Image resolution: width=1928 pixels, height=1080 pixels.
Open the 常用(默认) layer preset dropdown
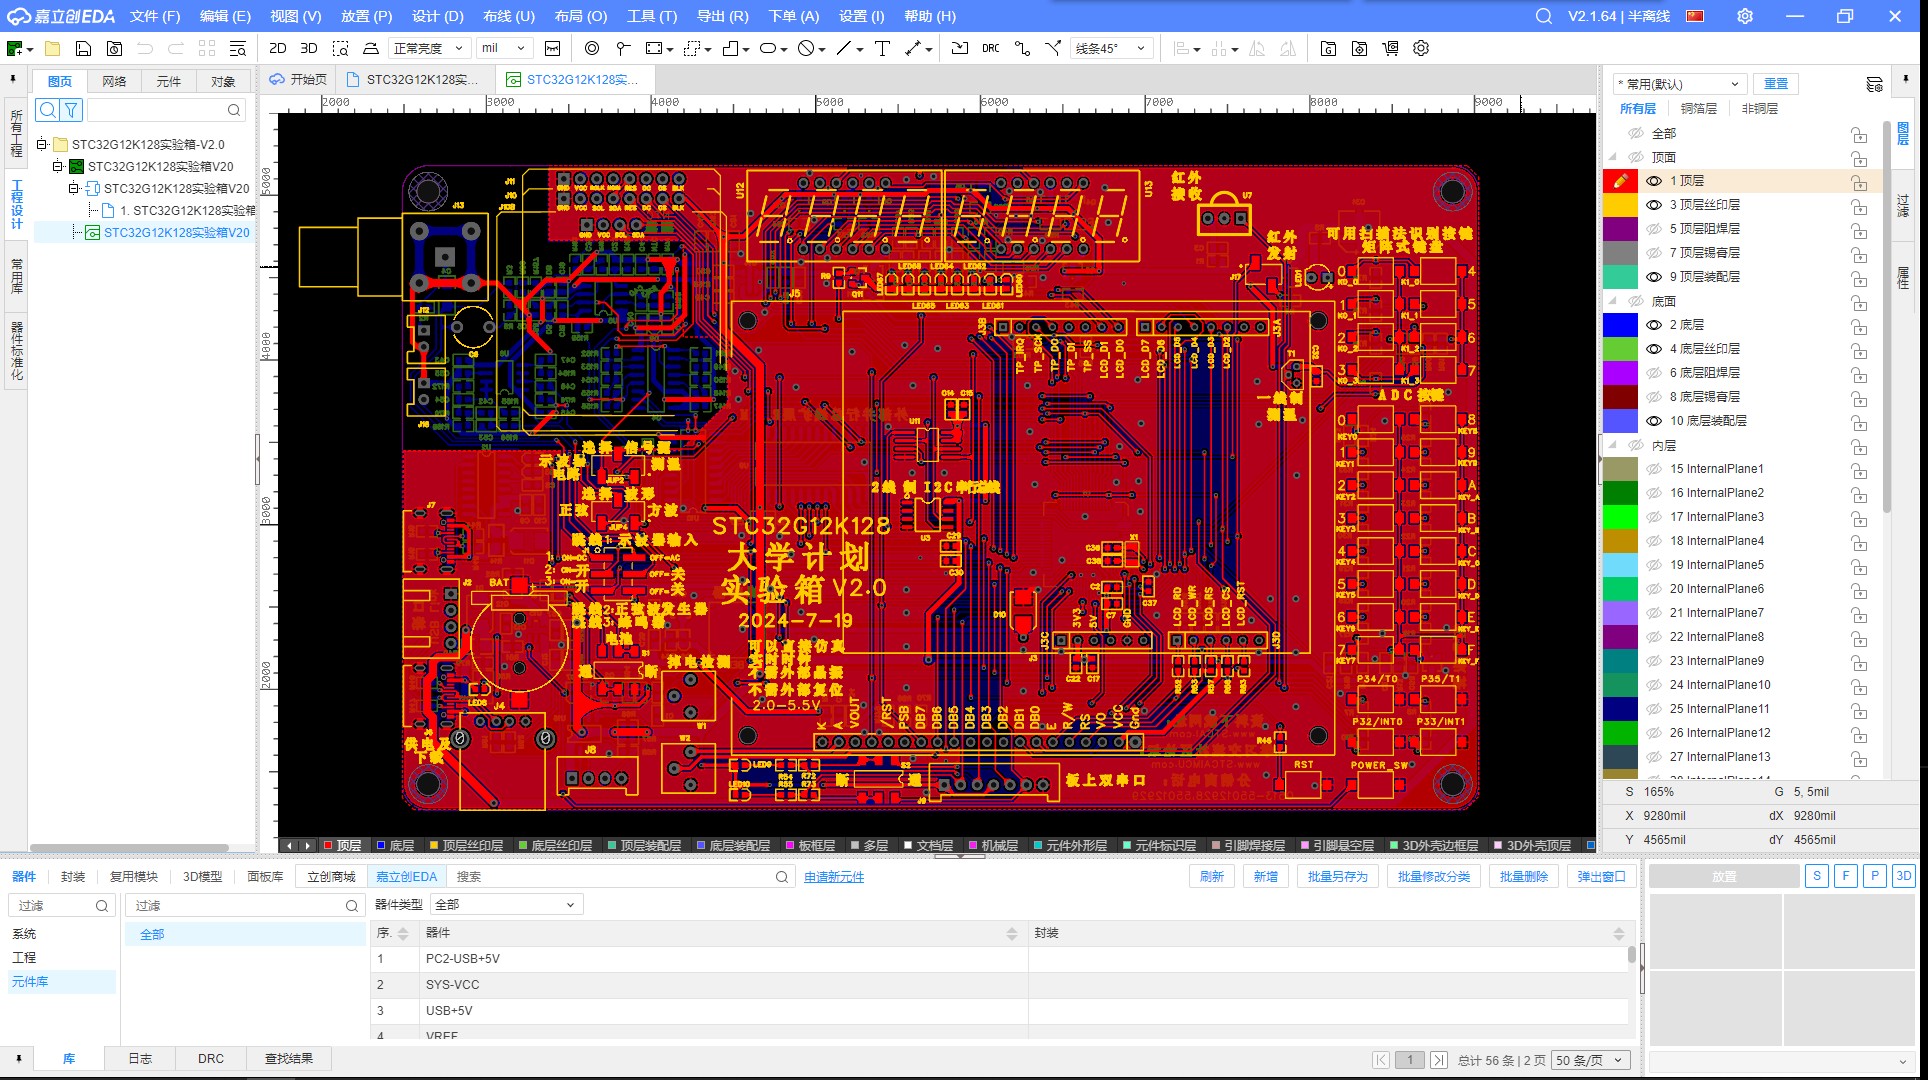(x=1679, y=84)
